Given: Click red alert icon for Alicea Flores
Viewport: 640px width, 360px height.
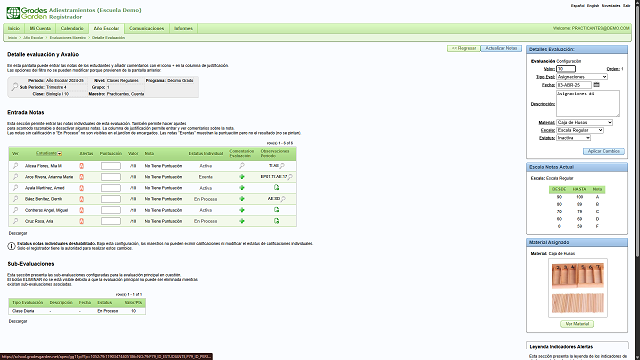Looking at the screenshot, I should (81, 166).
